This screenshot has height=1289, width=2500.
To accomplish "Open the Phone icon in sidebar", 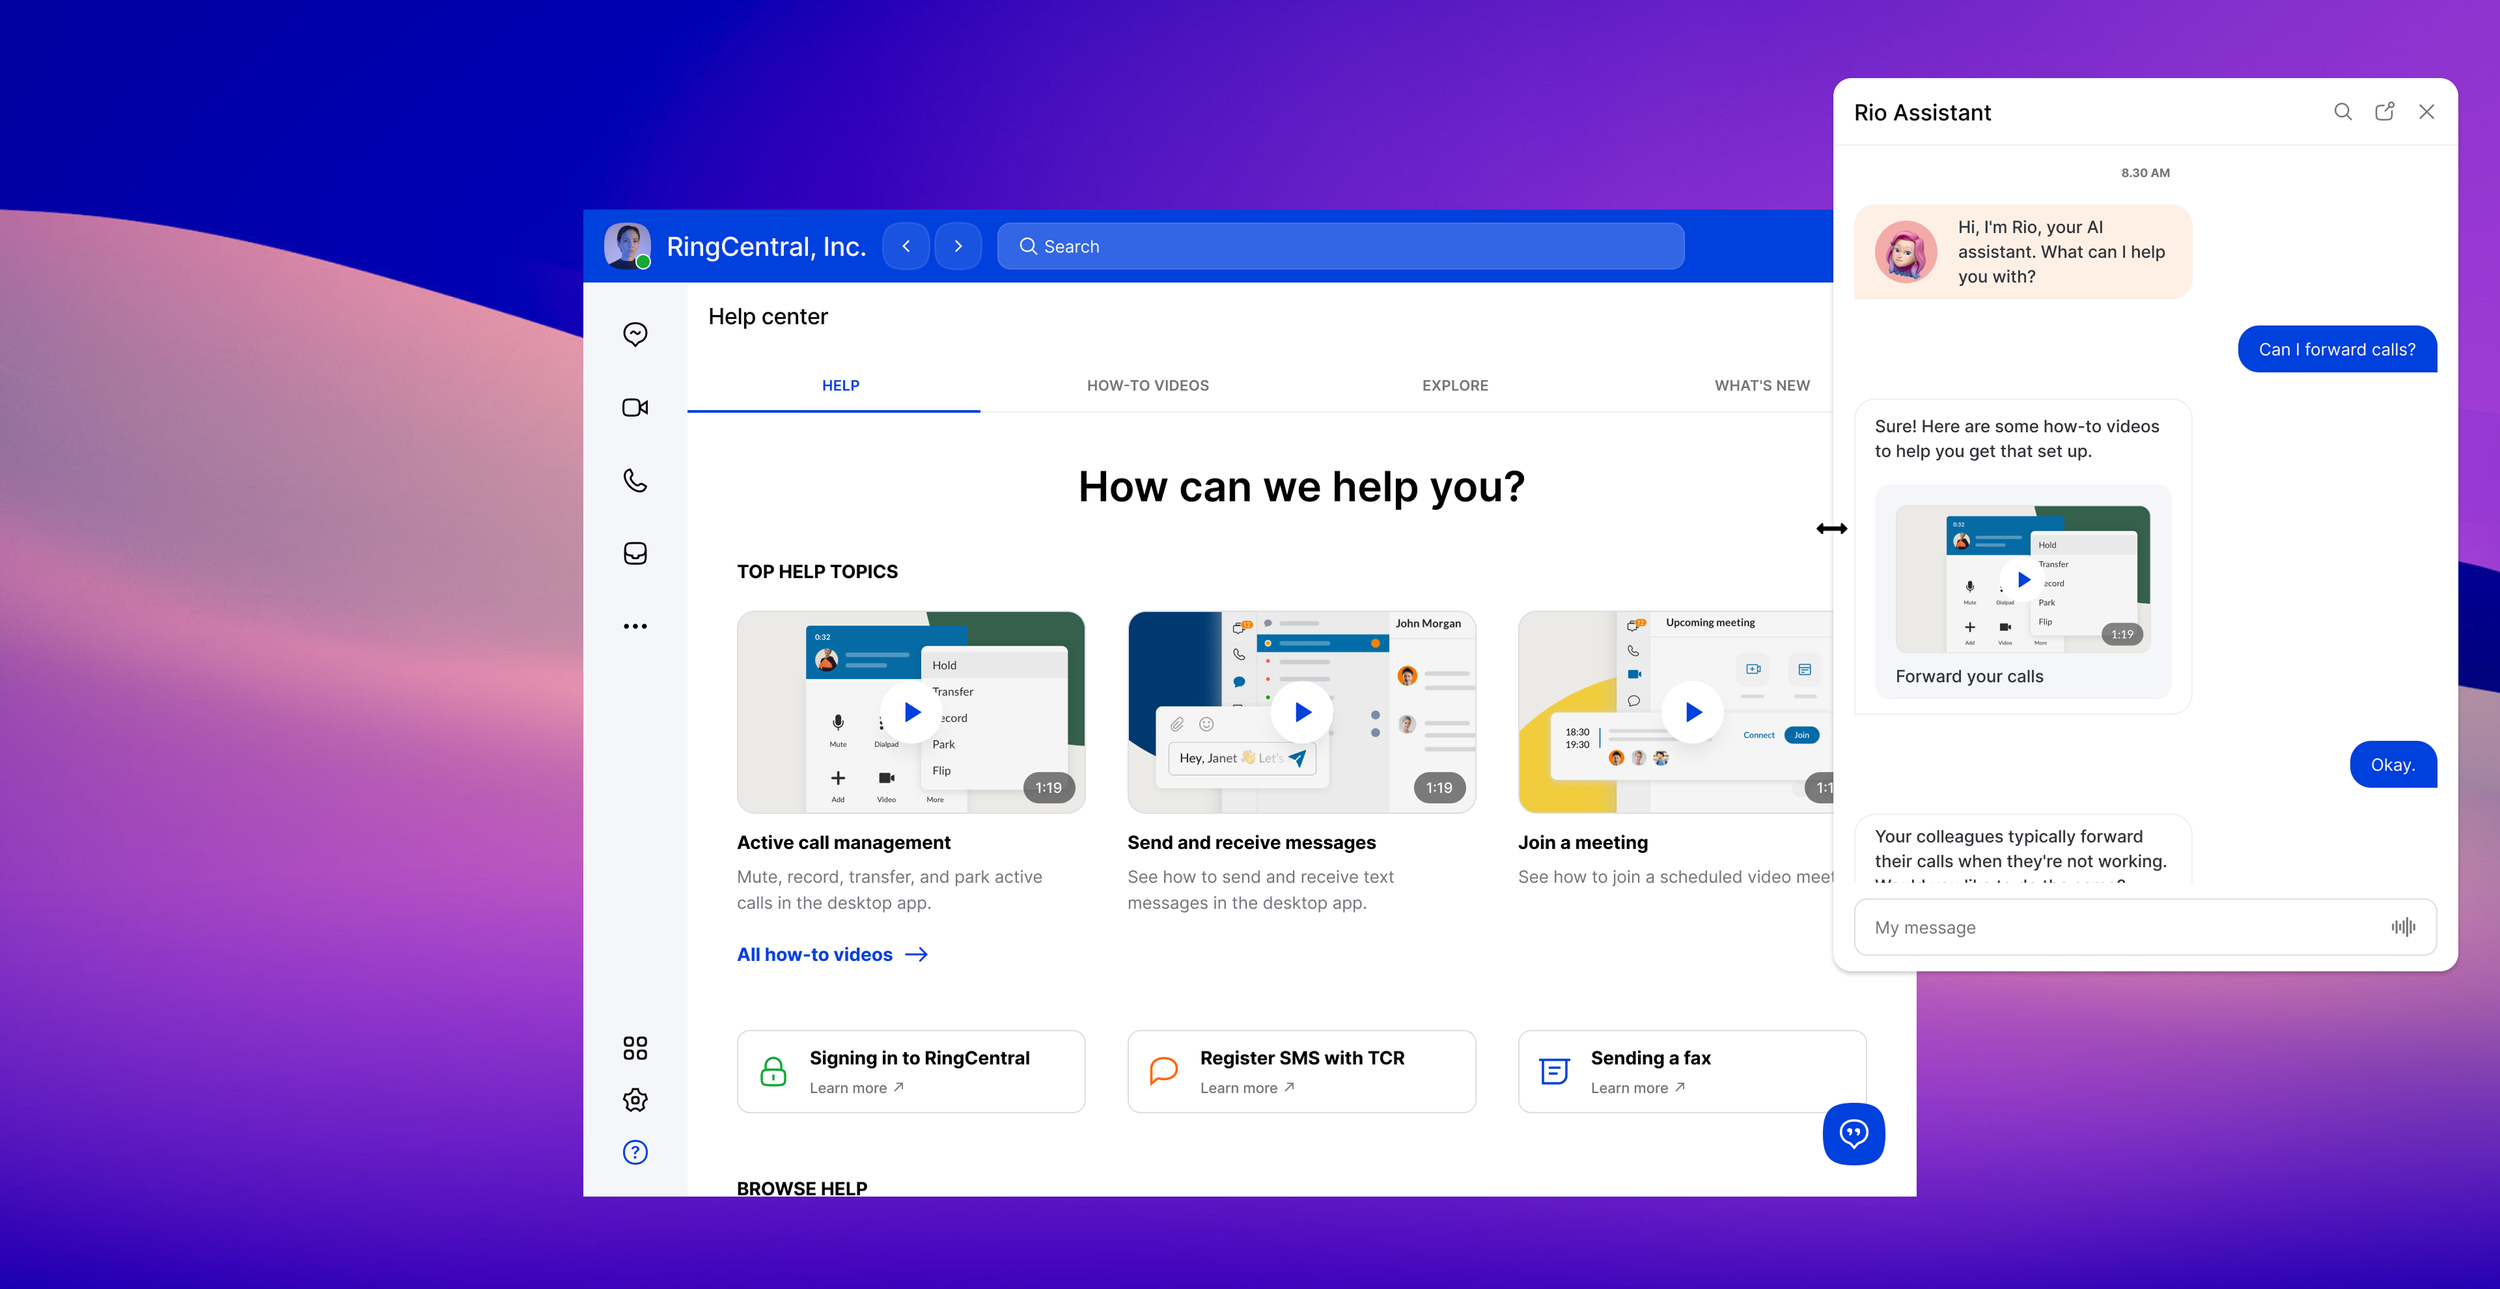I will coord(635,480).
